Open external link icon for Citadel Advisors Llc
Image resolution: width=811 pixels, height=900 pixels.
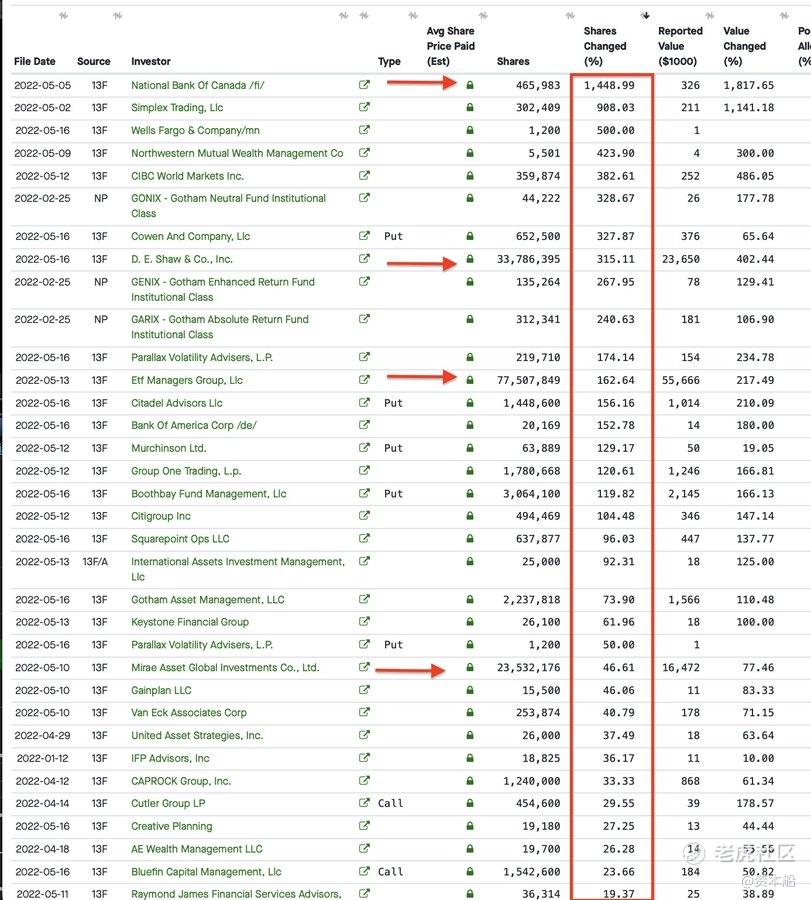364,402
